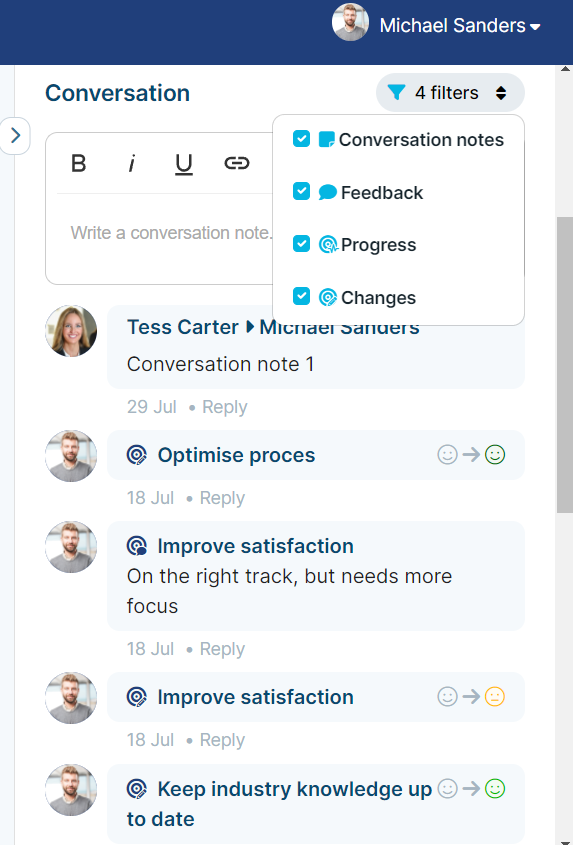The width and height of the screenshot is (573, 845).
Task: Untick the Changes filter checkbox
Action: point(301,296)
